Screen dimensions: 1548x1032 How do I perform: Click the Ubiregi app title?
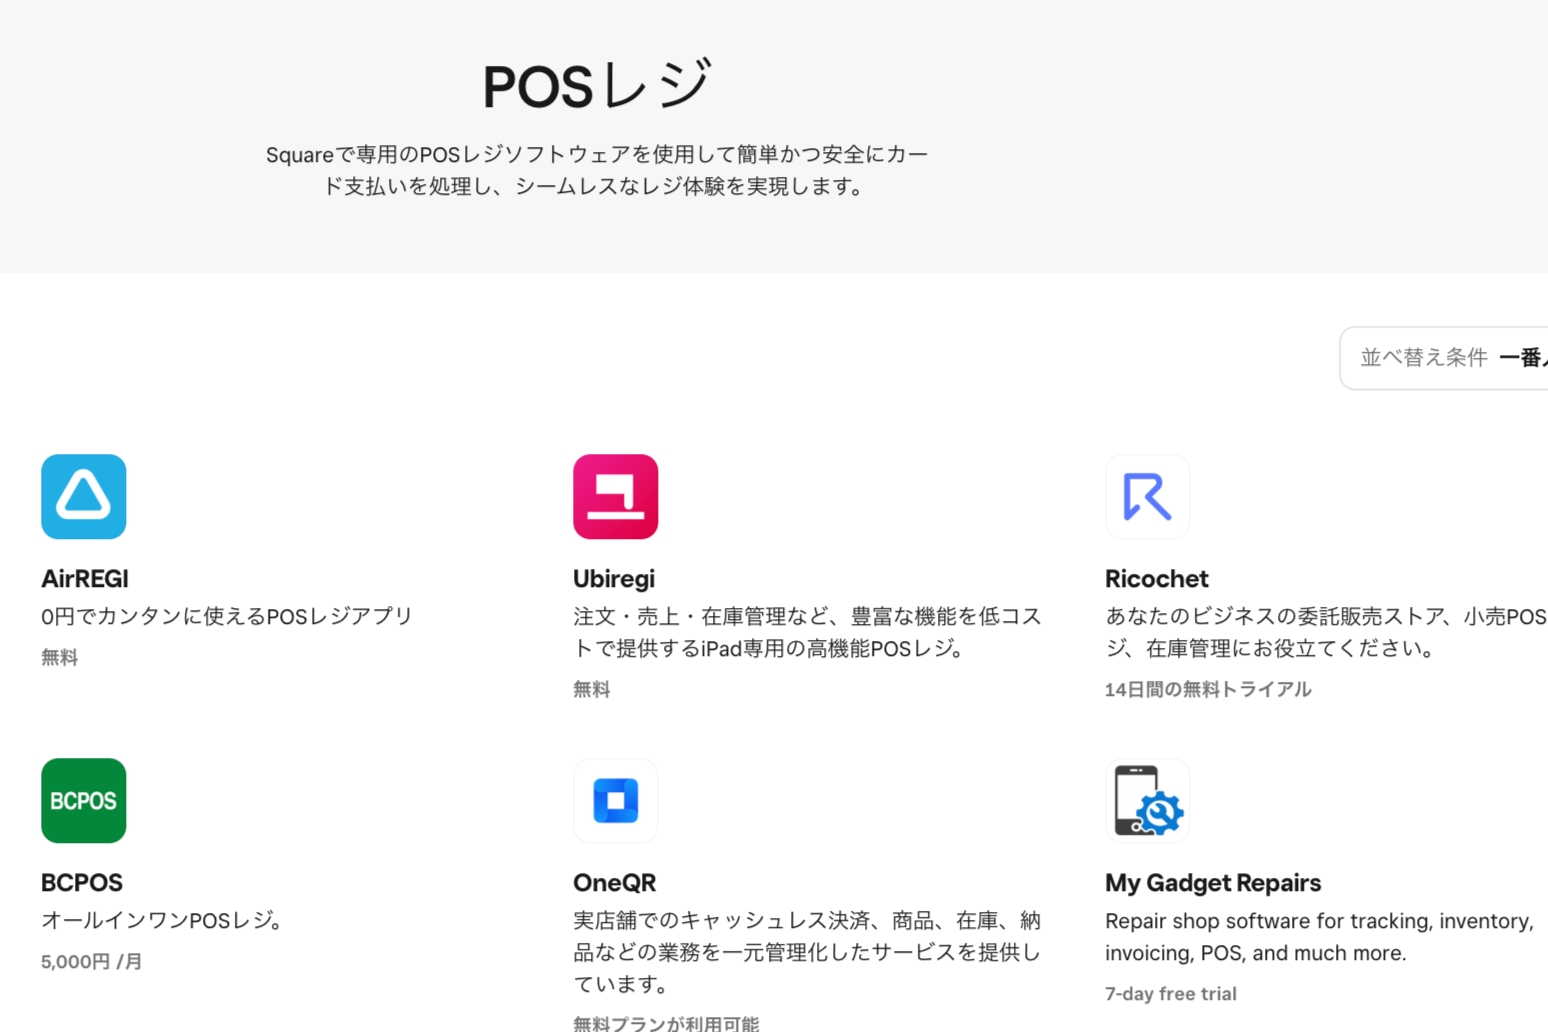coord(614,579)
